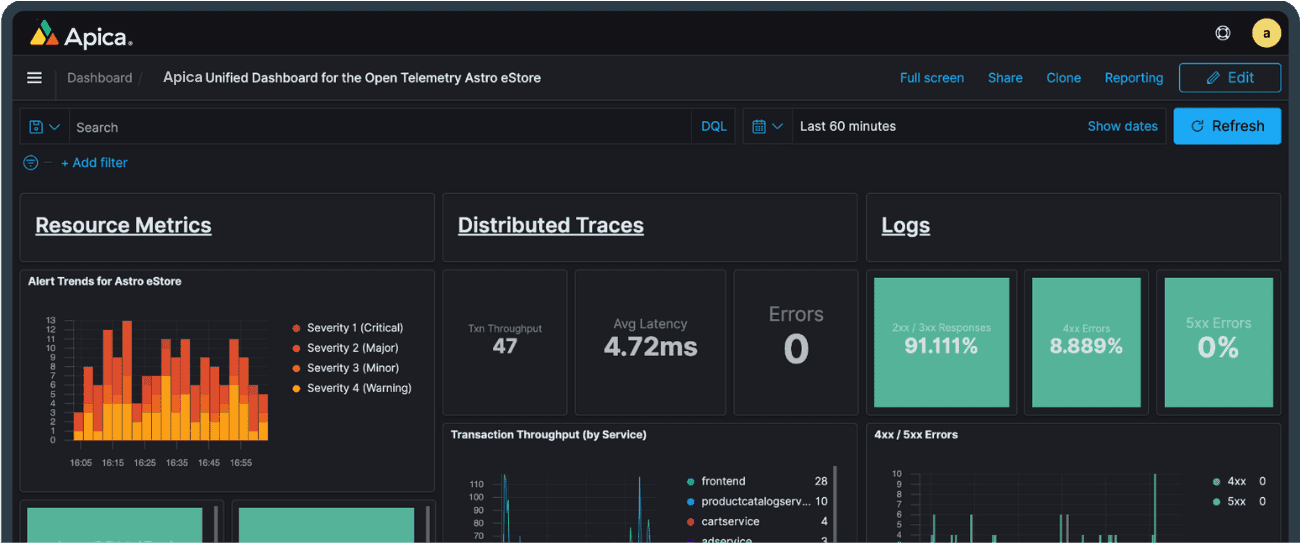Click the Add filter link
1300x543 pixels.
pyautogui.click(x=94, y=163)
